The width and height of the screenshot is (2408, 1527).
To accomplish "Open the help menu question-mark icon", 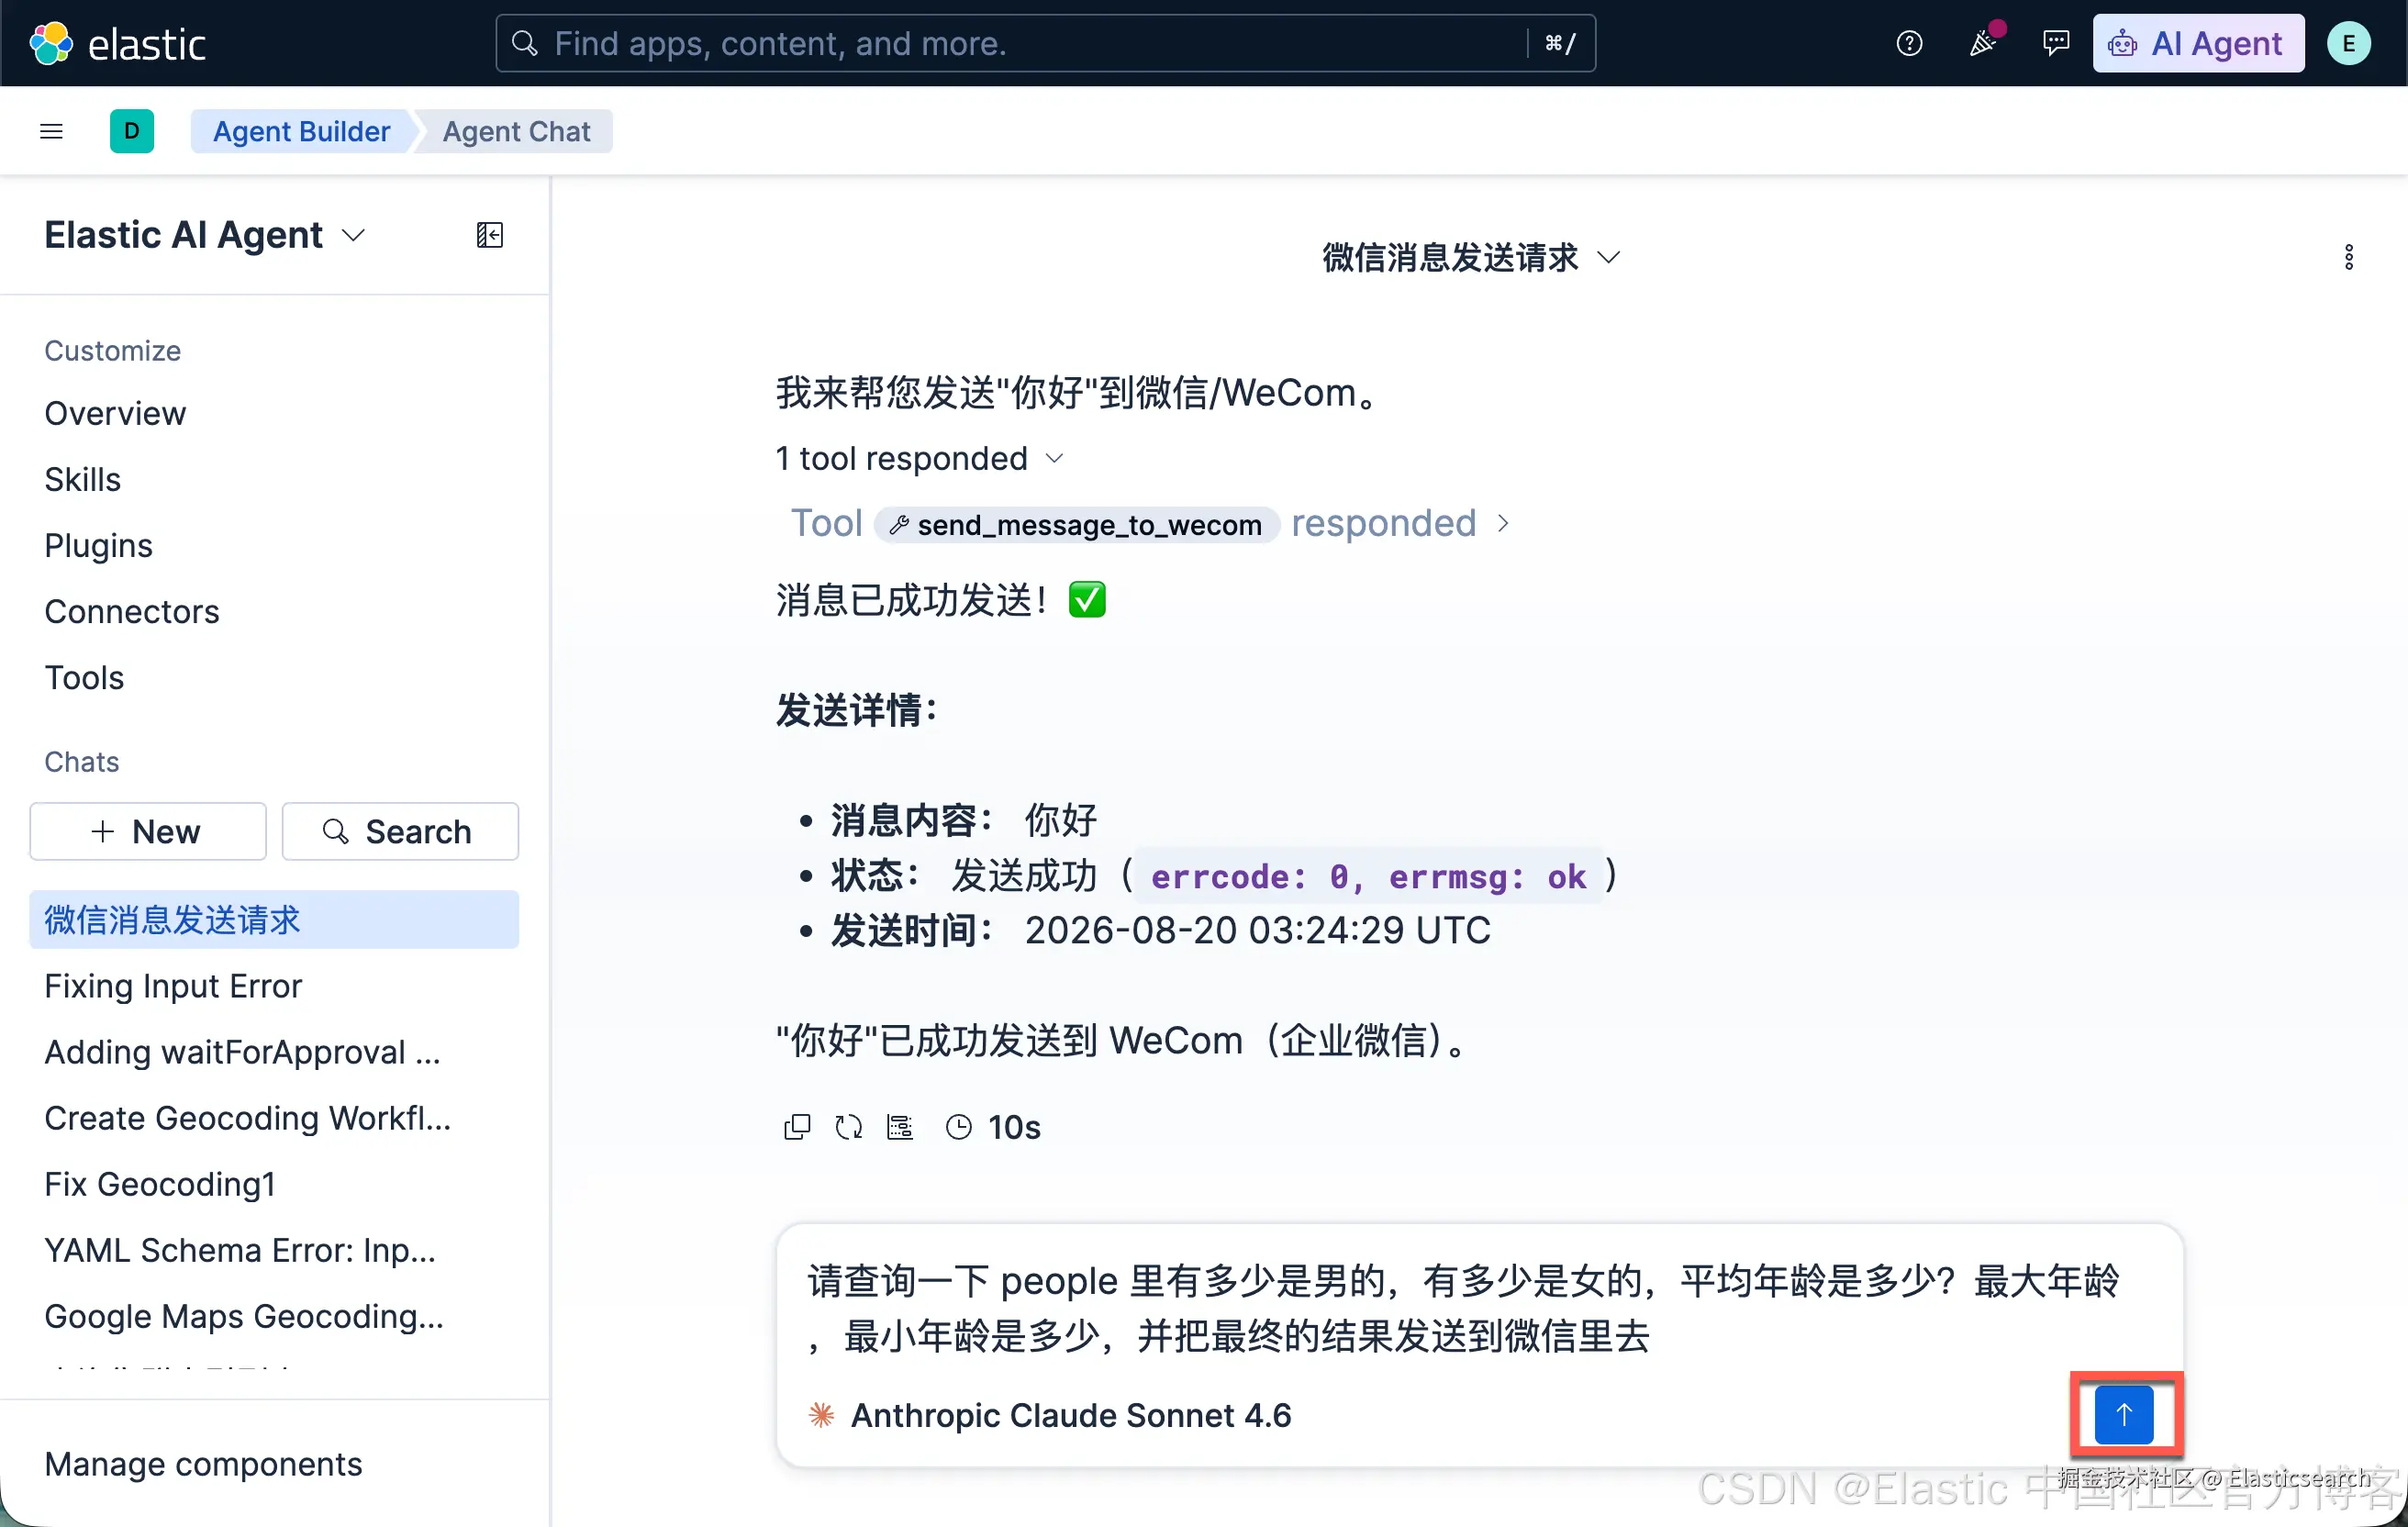I will pos(1909,43).
